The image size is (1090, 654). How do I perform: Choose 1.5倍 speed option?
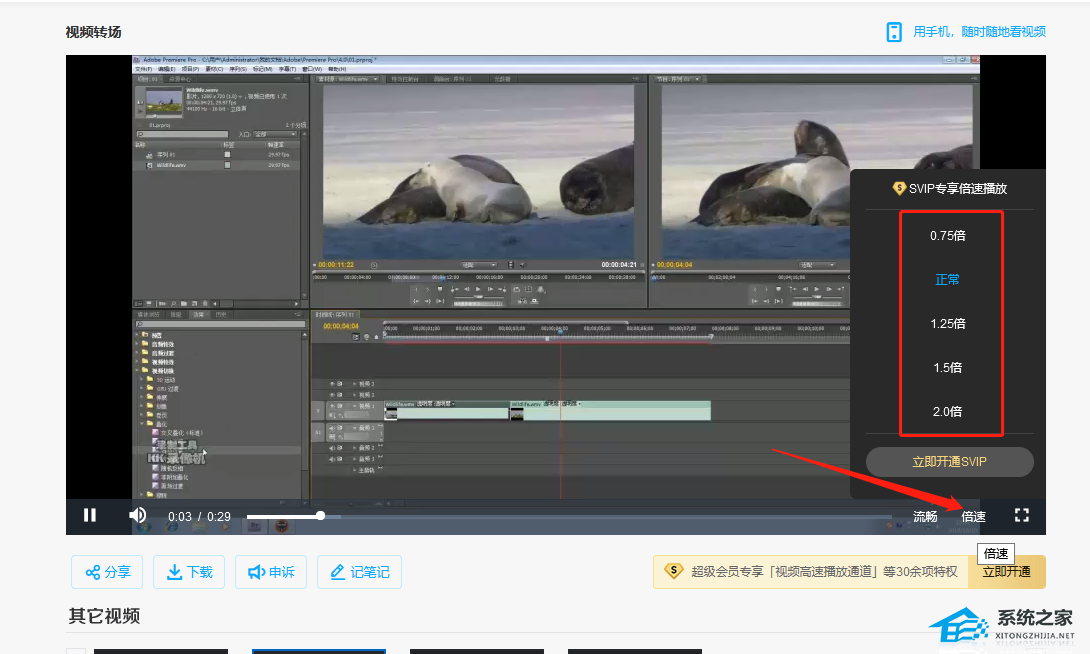coord(947,368)
